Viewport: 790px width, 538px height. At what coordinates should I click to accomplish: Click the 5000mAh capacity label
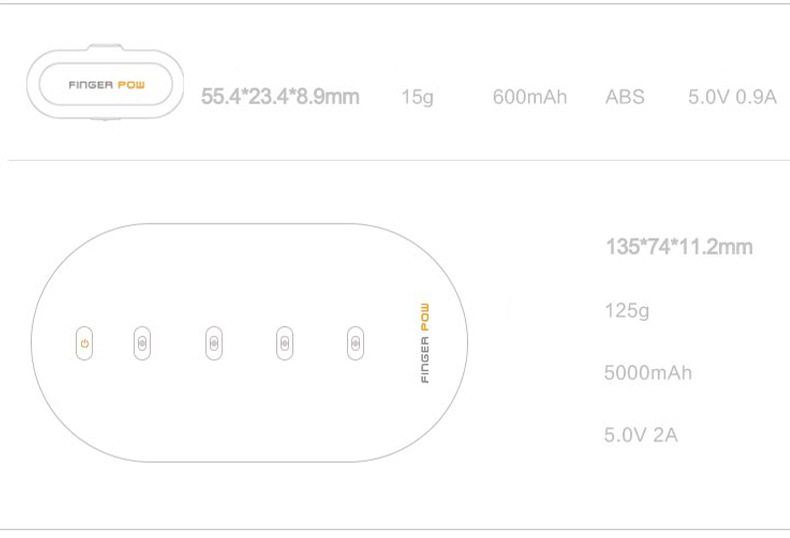click(648, 373)
